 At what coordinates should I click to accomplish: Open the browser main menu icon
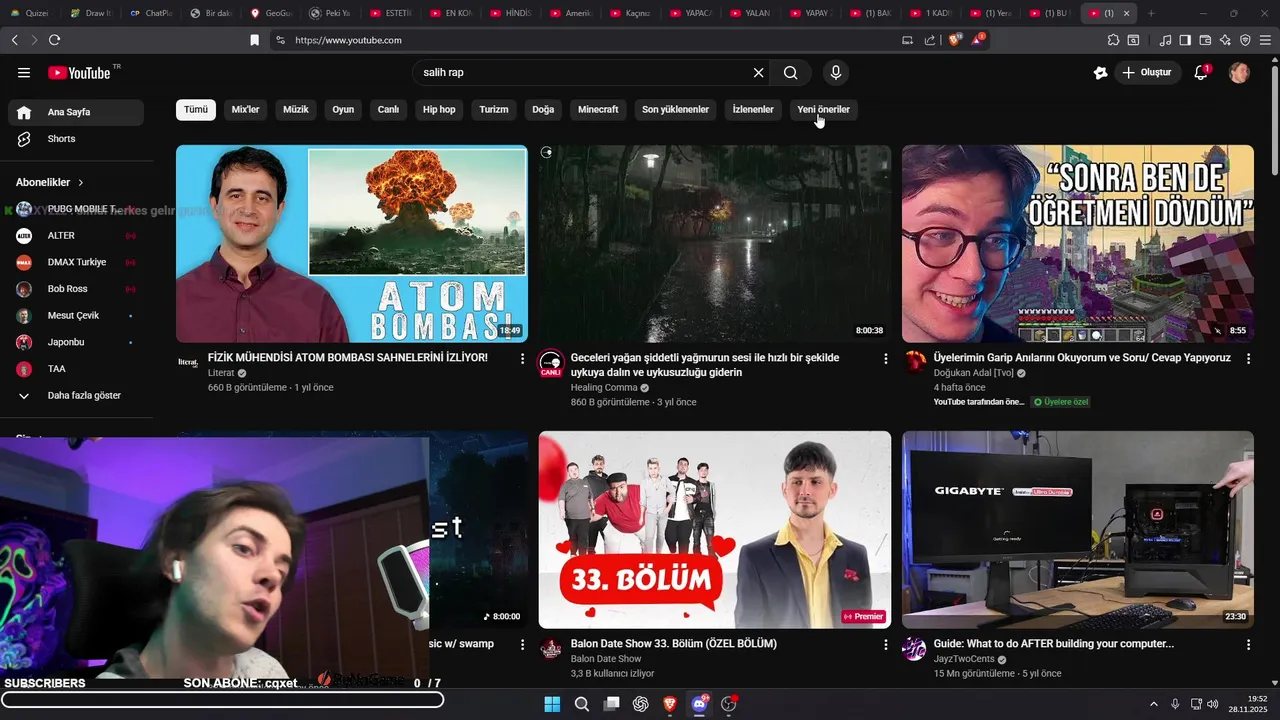[x=1265, y=40]
